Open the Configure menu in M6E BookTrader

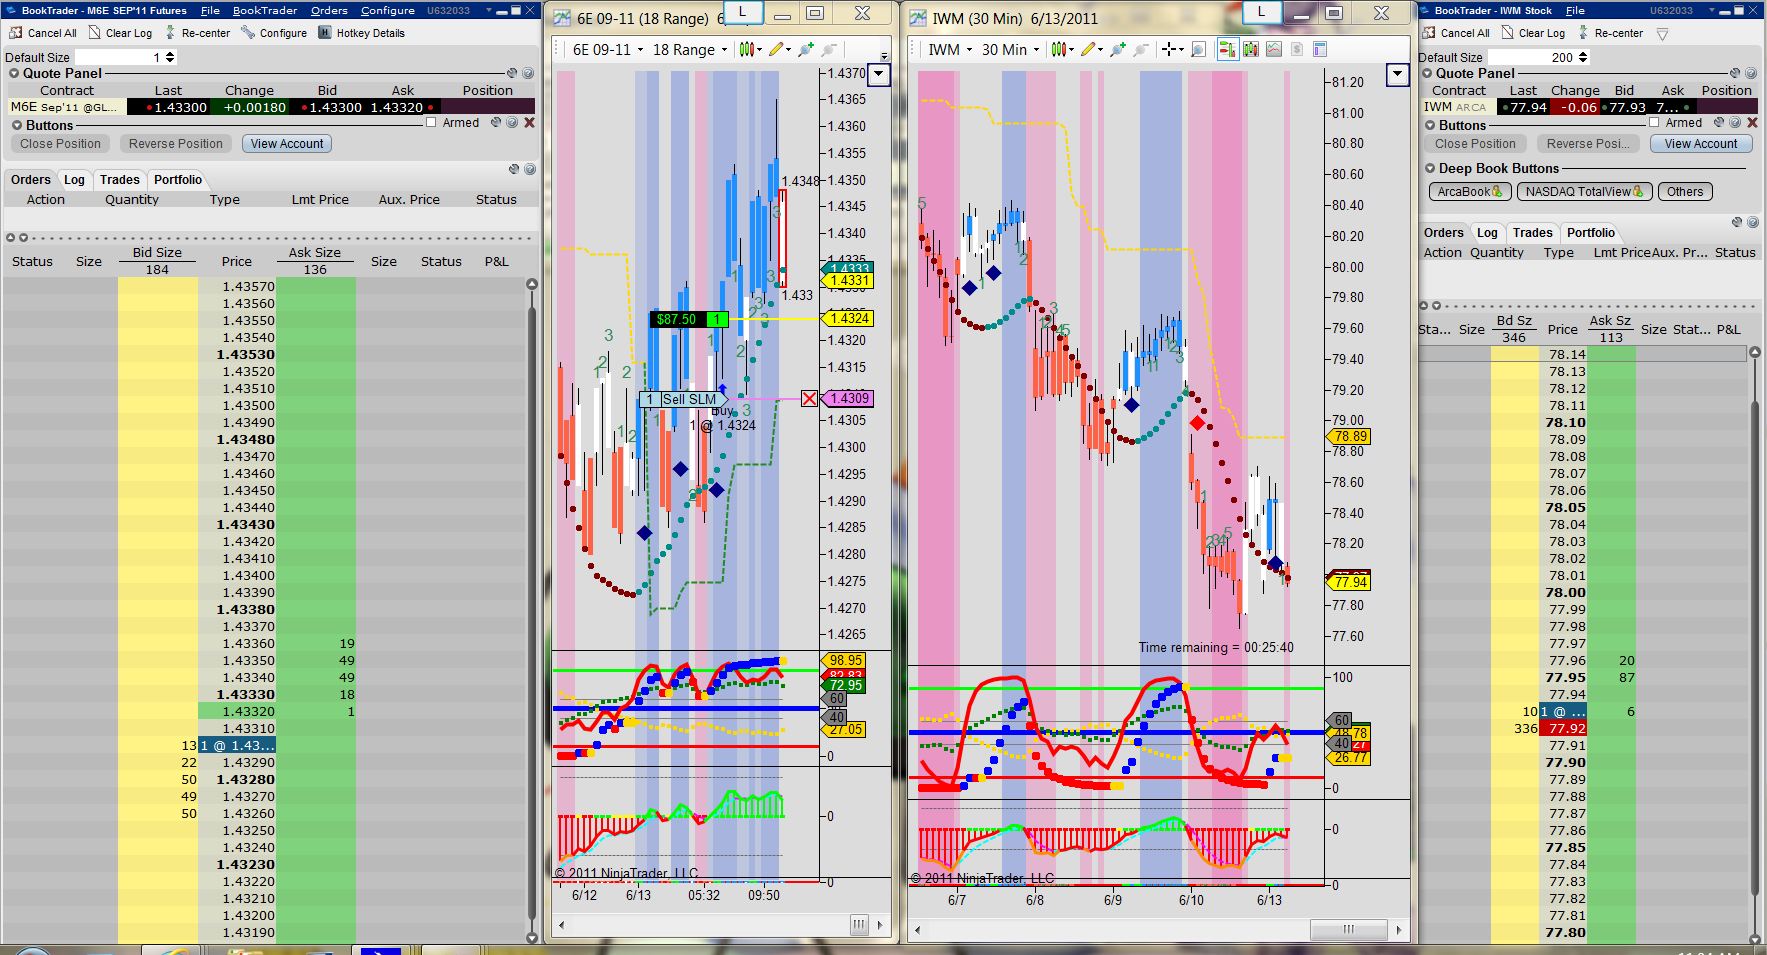coord(388,10)
